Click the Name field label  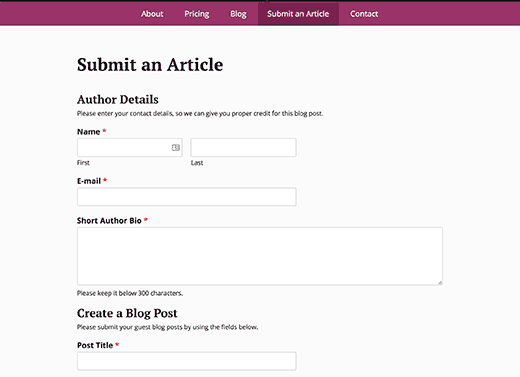click(89, 132)
